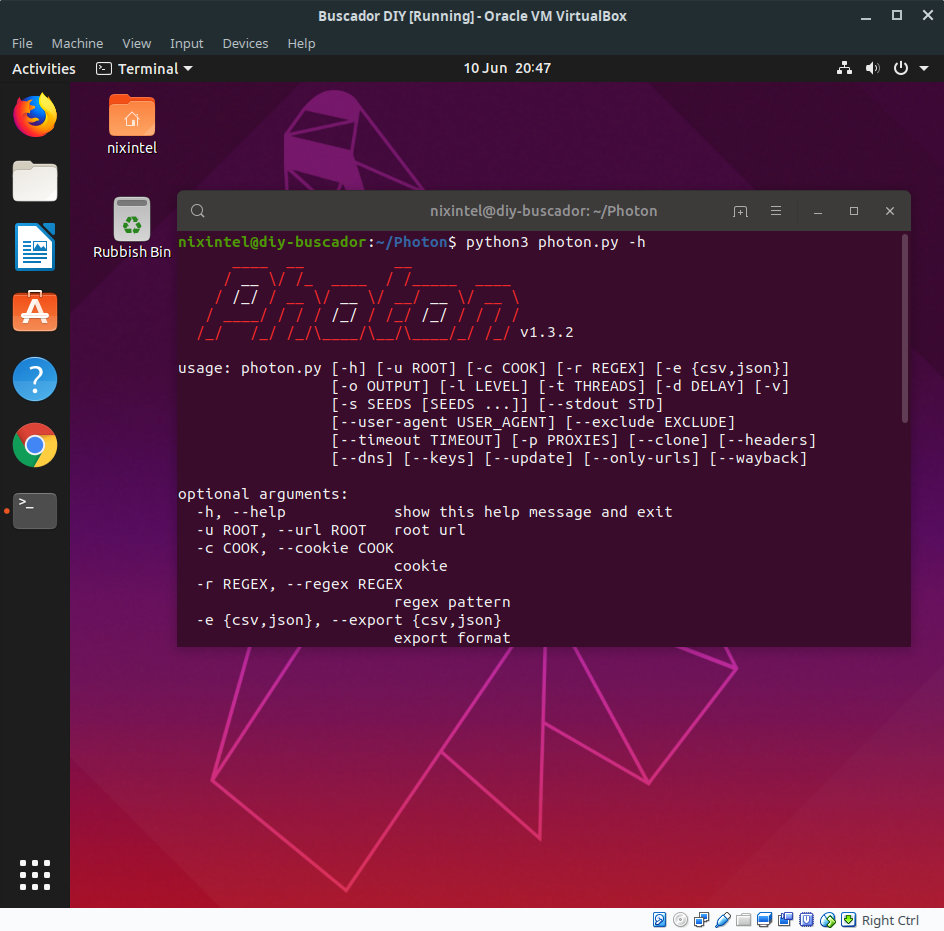This screenshot has height=931, width=944.
Task: Click the Terminal icon in dock
Action: pos(35,511)
